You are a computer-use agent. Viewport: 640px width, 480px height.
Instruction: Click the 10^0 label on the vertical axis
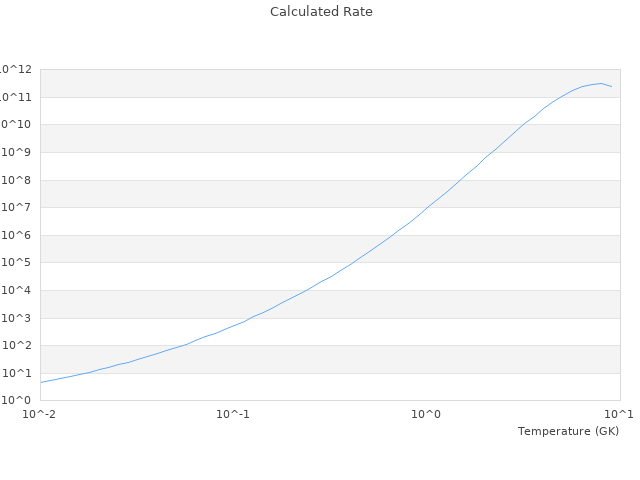tap(20, 400)
